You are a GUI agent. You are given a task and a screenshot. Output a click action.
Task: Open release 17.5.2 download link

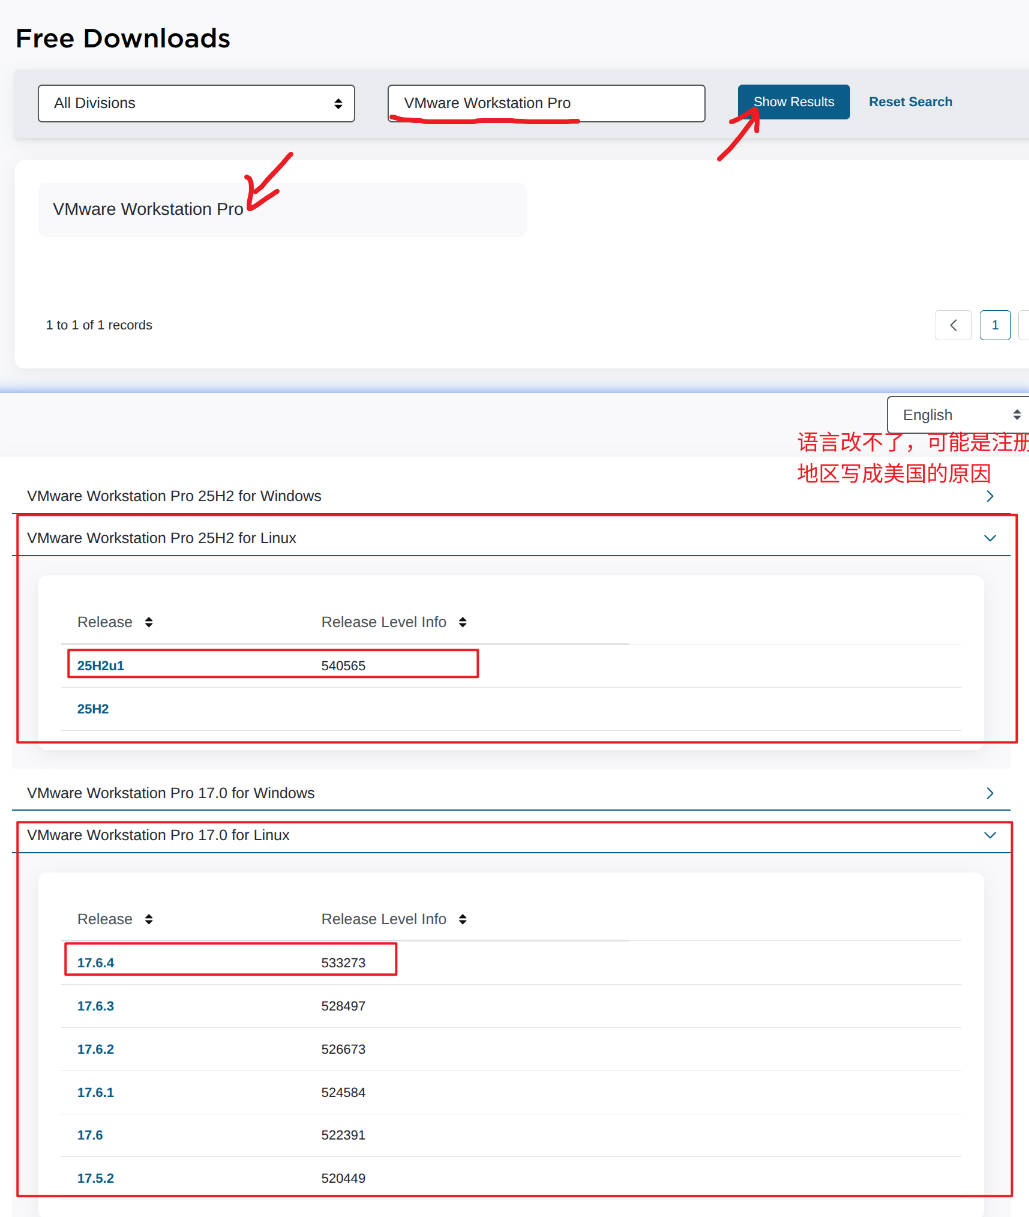(96, 1179)
